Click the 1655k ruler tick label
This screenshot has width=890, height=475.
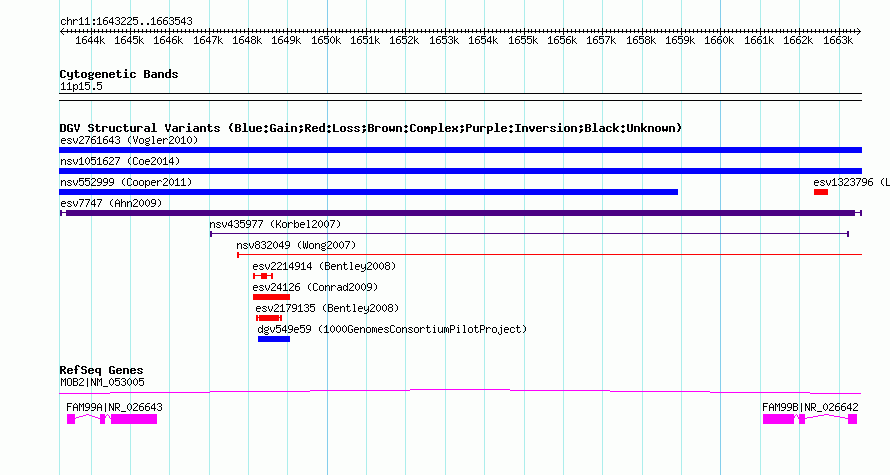click(522, 41)
